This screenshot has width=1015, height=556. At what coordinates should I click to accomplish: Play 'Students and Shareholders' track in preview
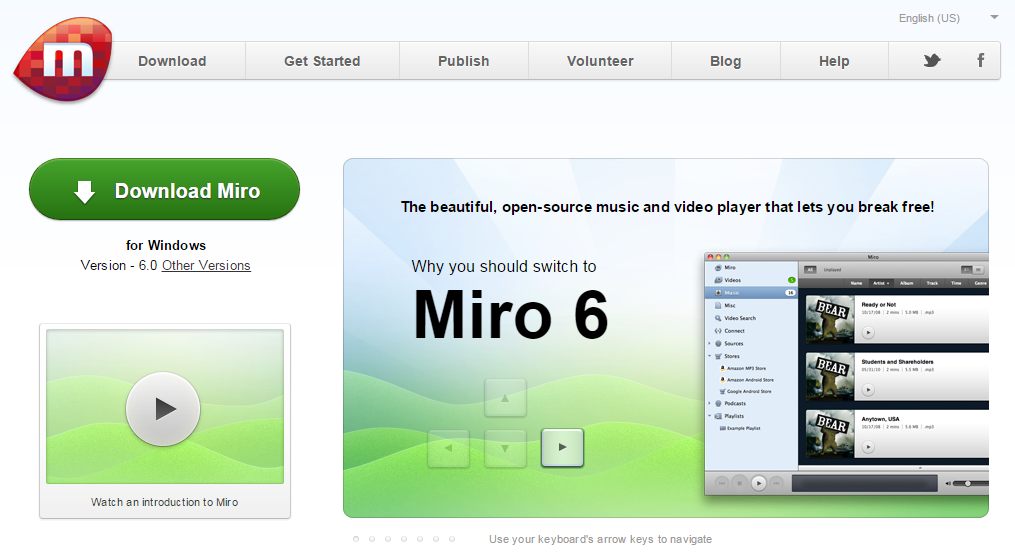pyautogui.click(x=868, y=390)
